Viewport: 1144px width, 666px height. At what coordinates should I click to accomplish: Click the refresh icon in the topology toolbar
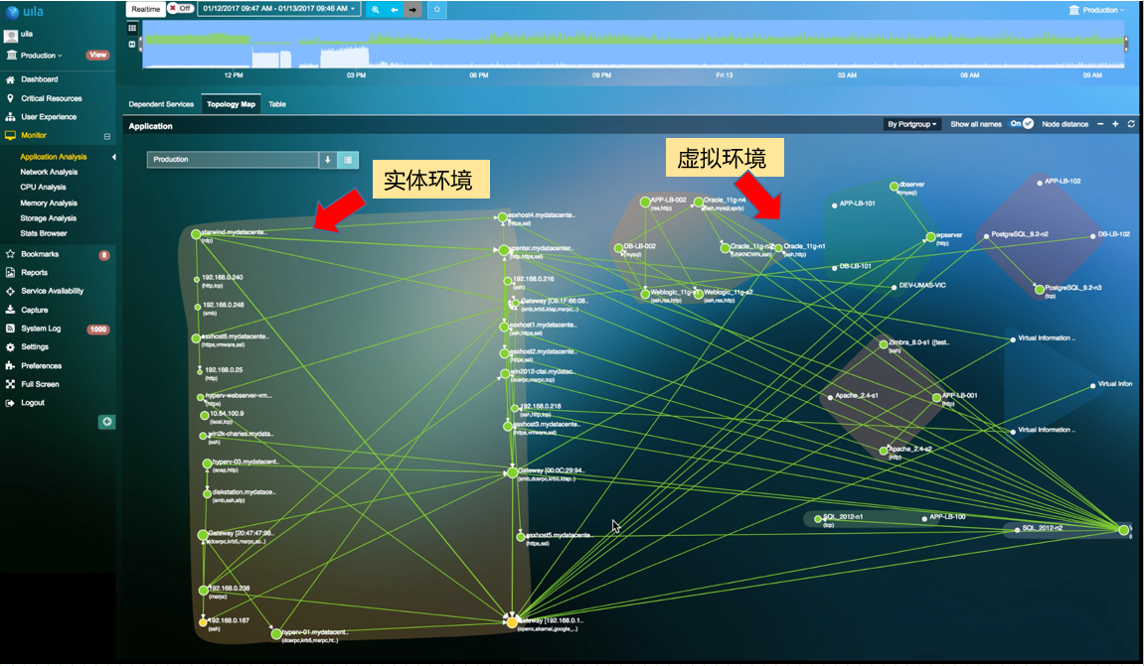click(x=1131, y=125)
